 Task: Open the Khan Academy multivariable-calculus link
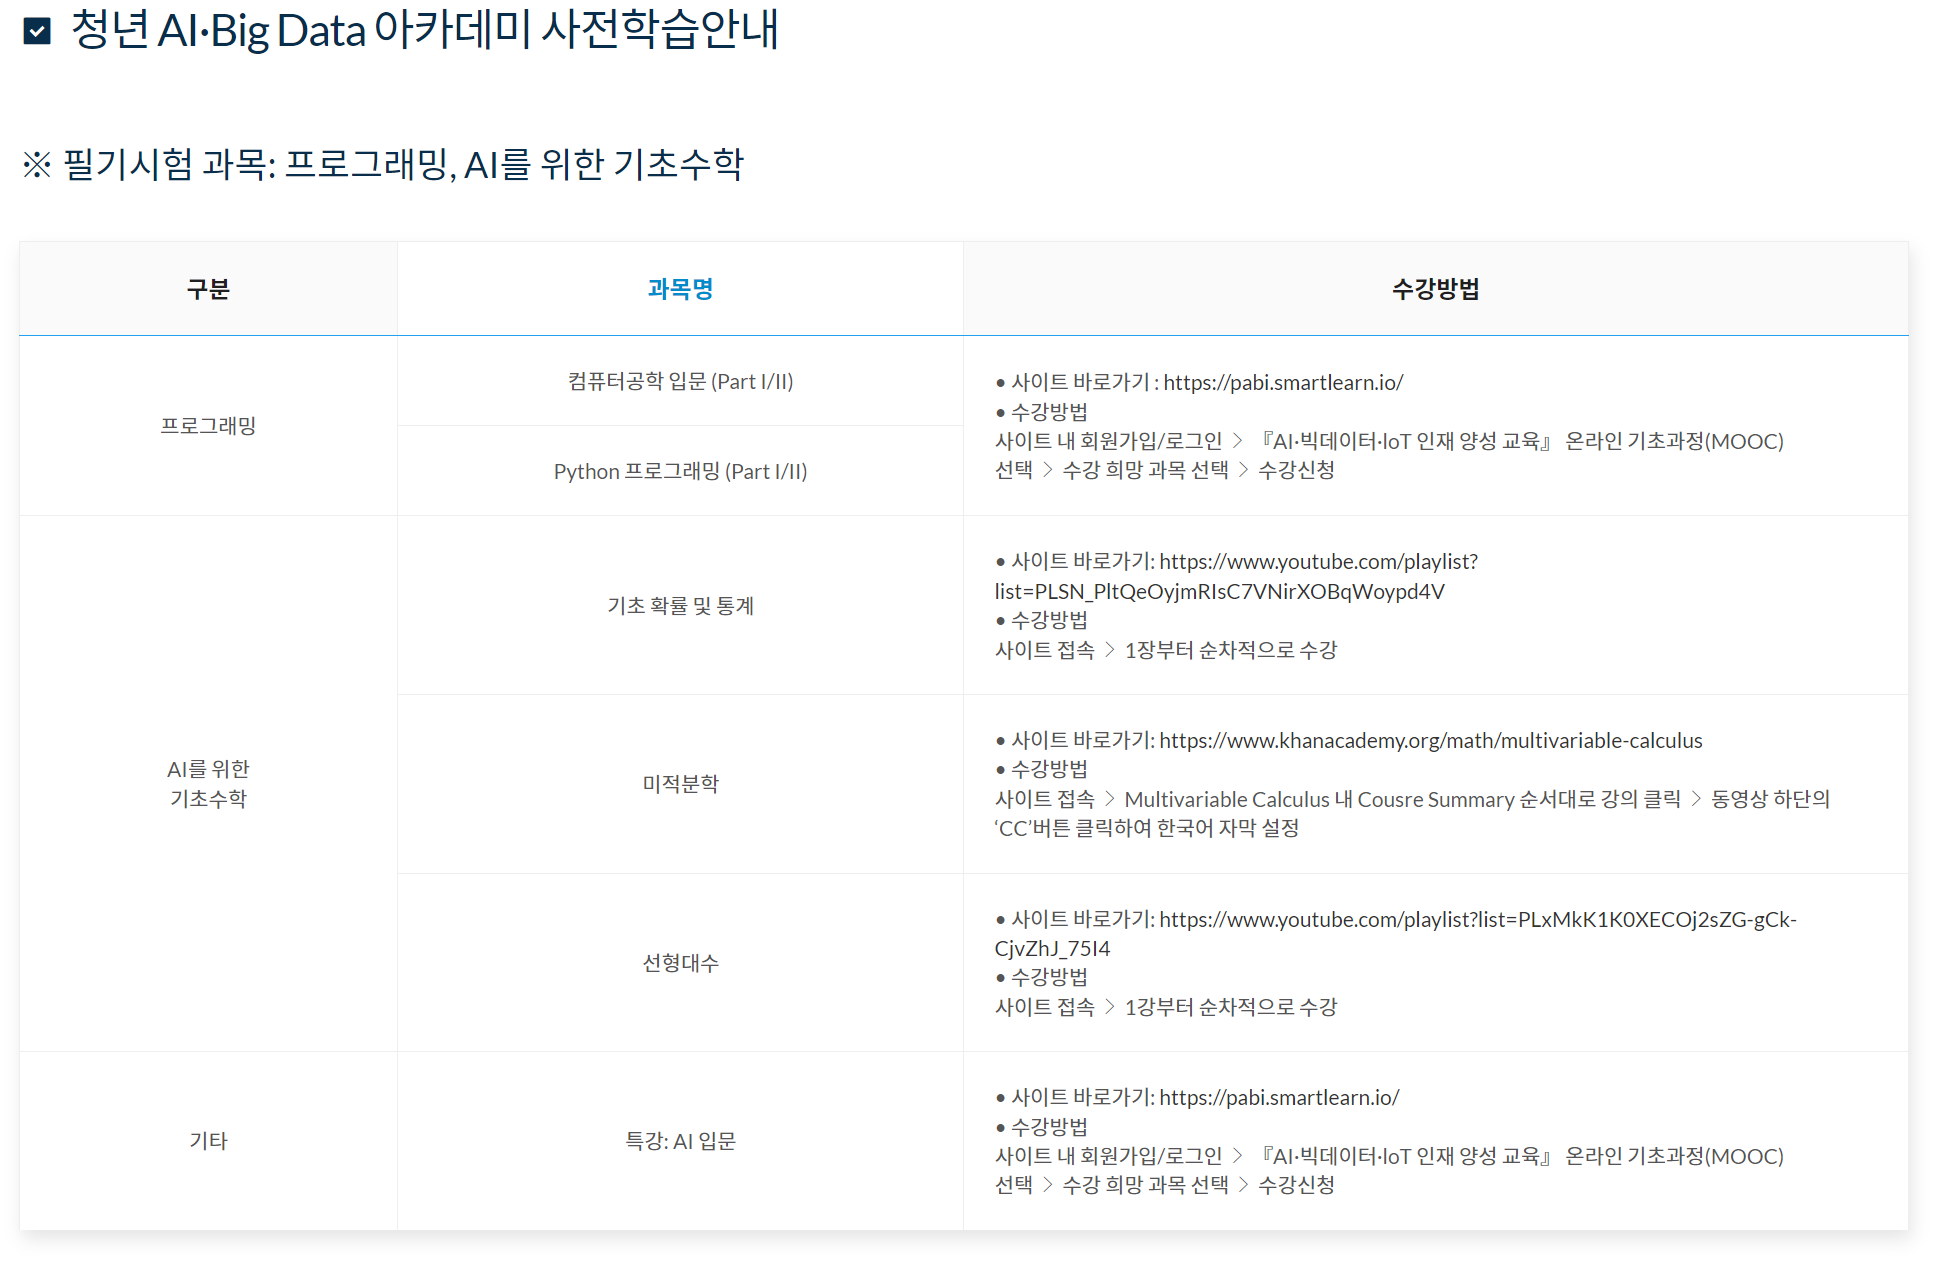[1430, 741]
